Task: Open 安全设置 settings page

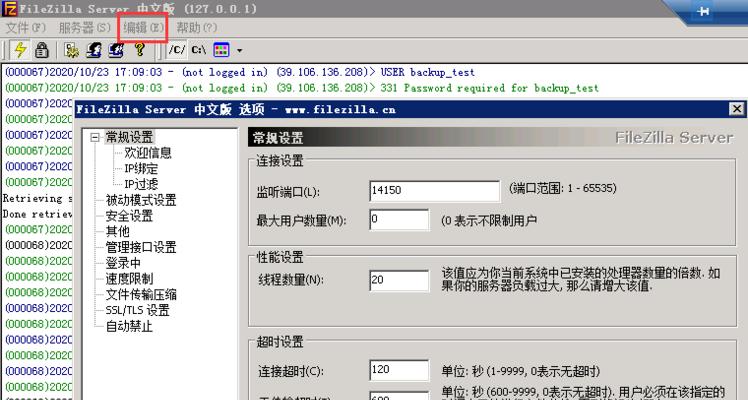Action: tap(129, 216)
